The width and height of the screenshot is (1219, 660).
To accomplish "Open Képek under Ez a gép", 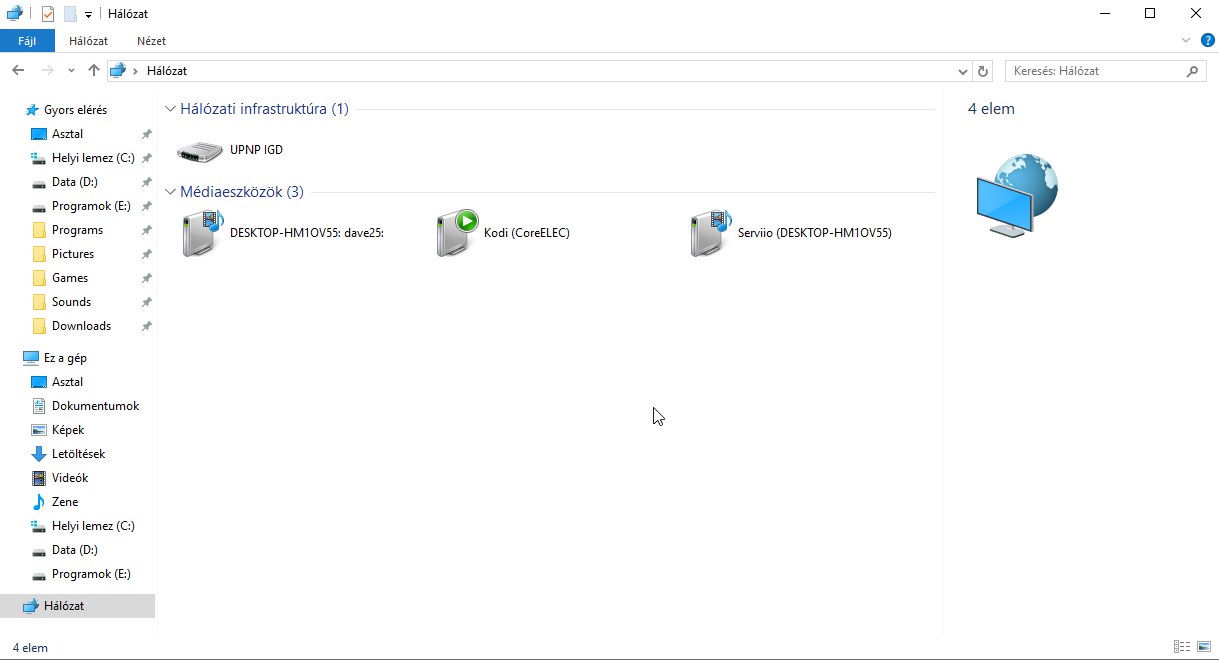I will (68, 430).
